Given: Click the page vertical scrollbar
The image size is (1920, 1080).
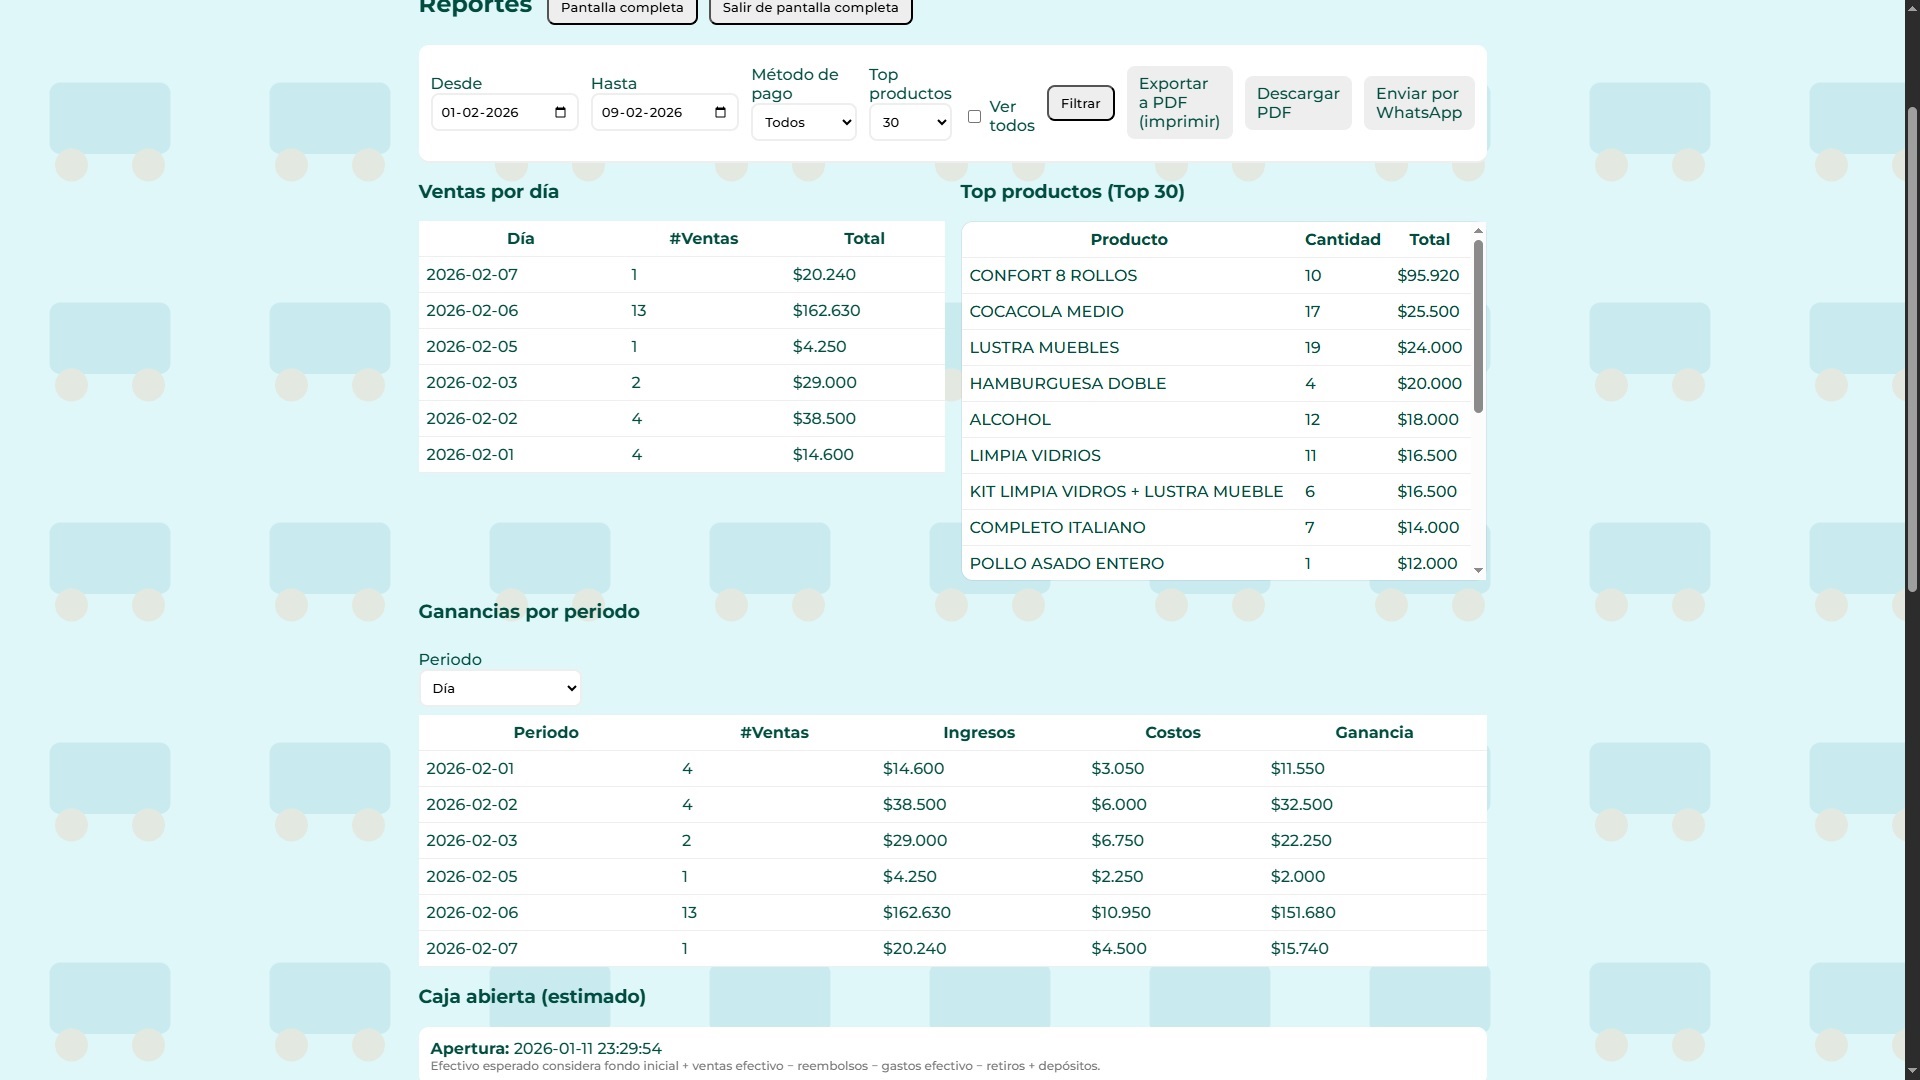Looking at the screenshot, I should pyautogui.click(x=1912, y=350).
